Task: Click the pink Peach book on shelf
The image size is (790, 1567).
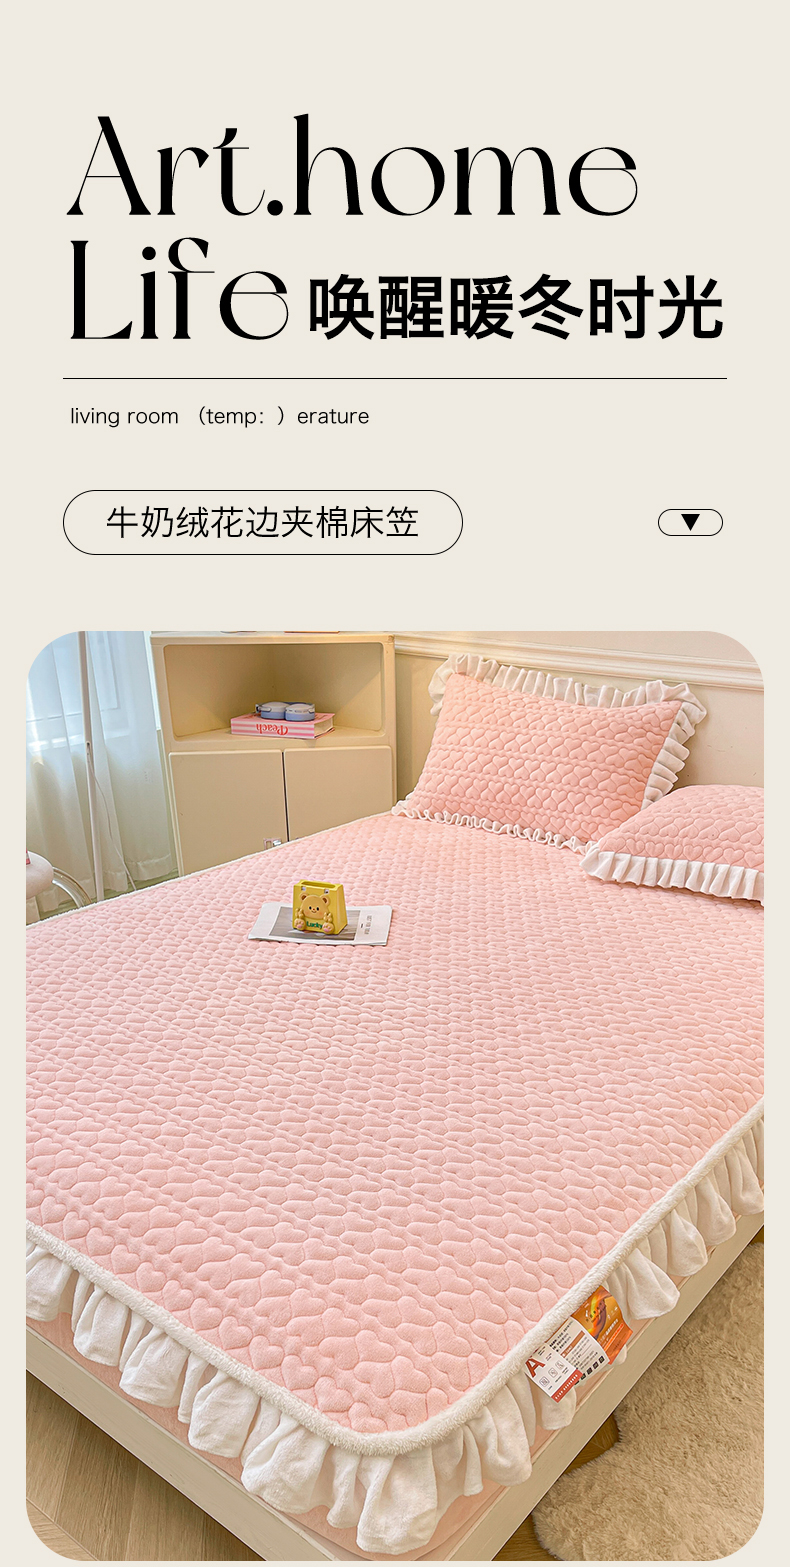Action: coord(283,727)
